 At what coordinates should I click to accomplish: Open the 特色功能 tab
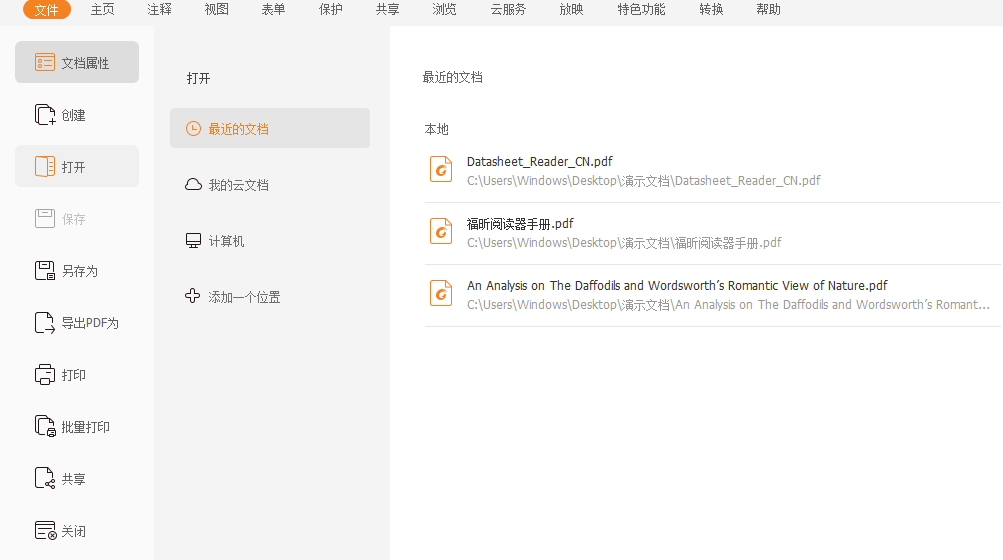click(x=641, y=10)
